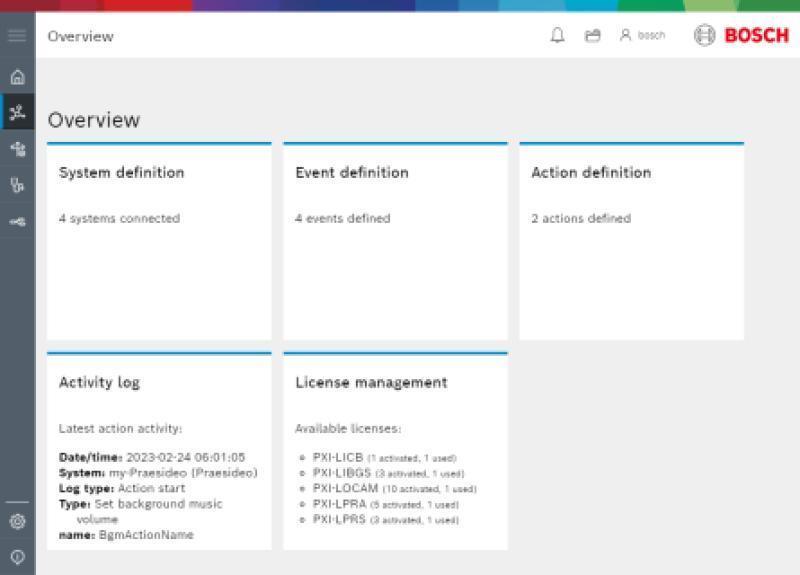Open the System definition sidebar icon
The width and height of the screenshot is (800, 575).
point(17,149)
